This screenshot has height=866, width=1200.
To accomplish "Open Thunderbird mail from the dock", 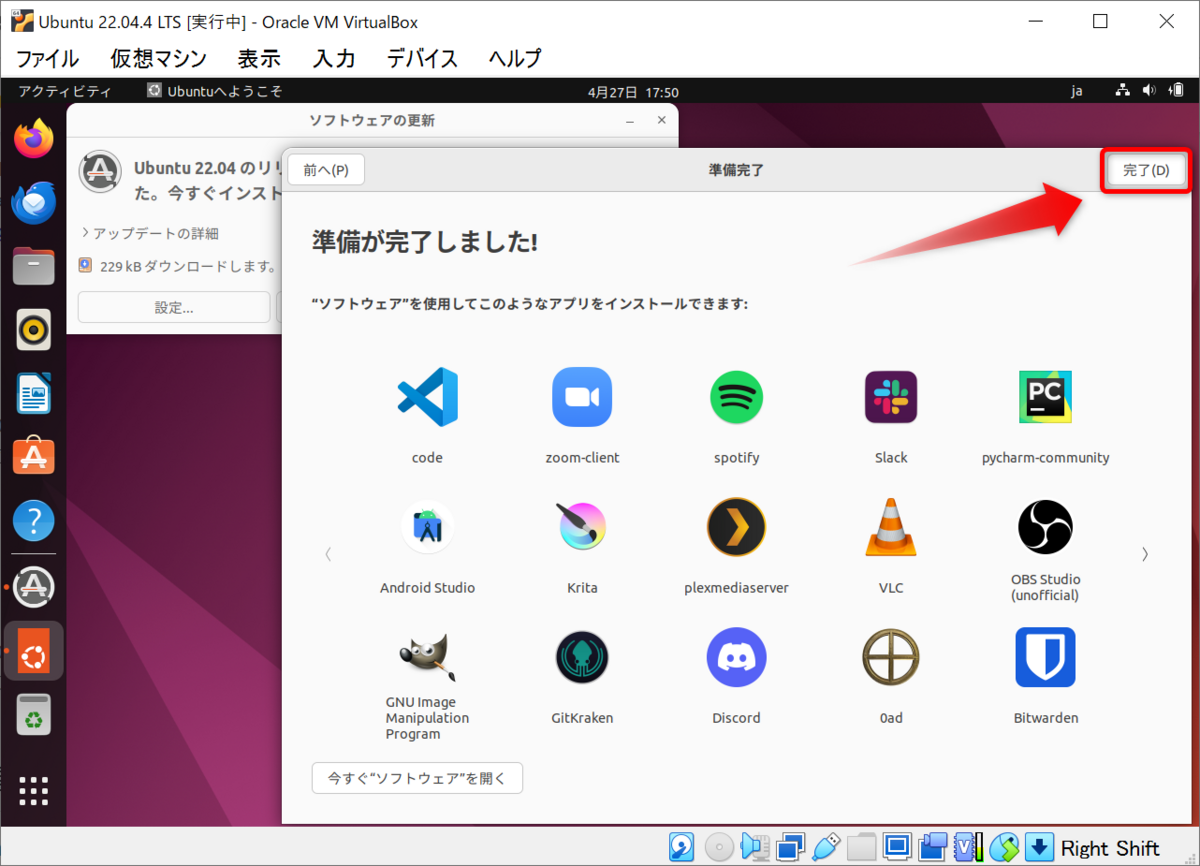I will [34, 203].
